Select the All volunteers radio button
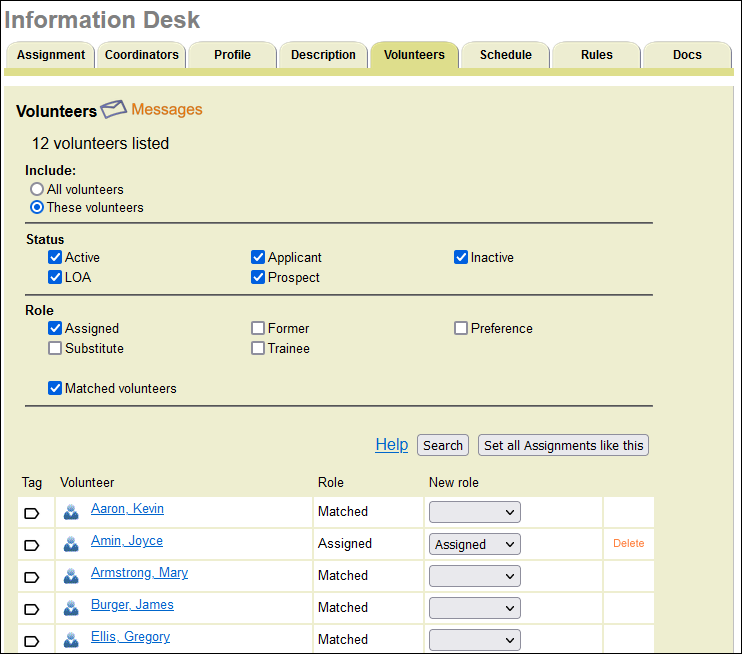Image resolution: width=742 pixels, height=654 pixels. (37, 189)
